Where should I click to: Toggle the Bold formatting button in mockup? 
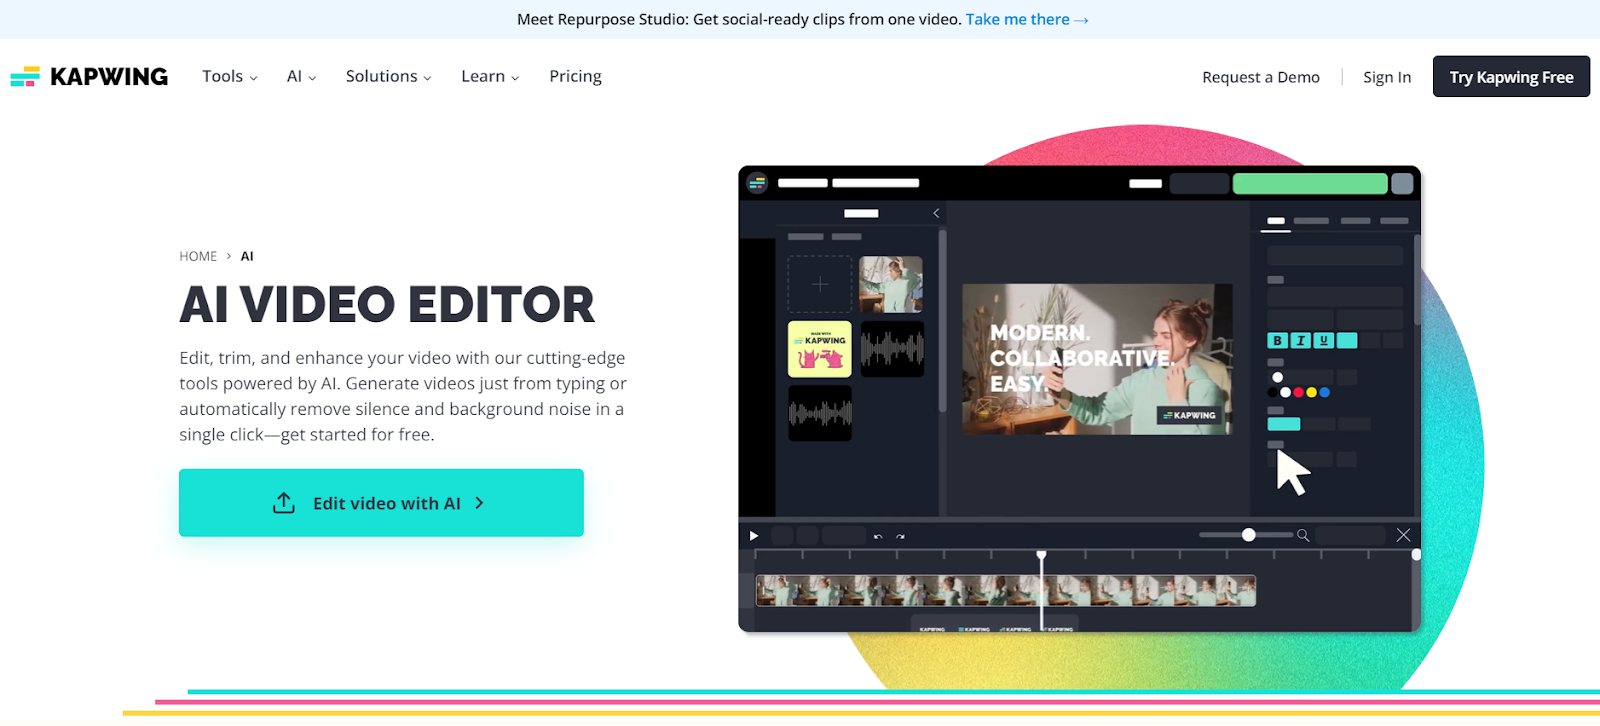click(x=1277, y=341)
